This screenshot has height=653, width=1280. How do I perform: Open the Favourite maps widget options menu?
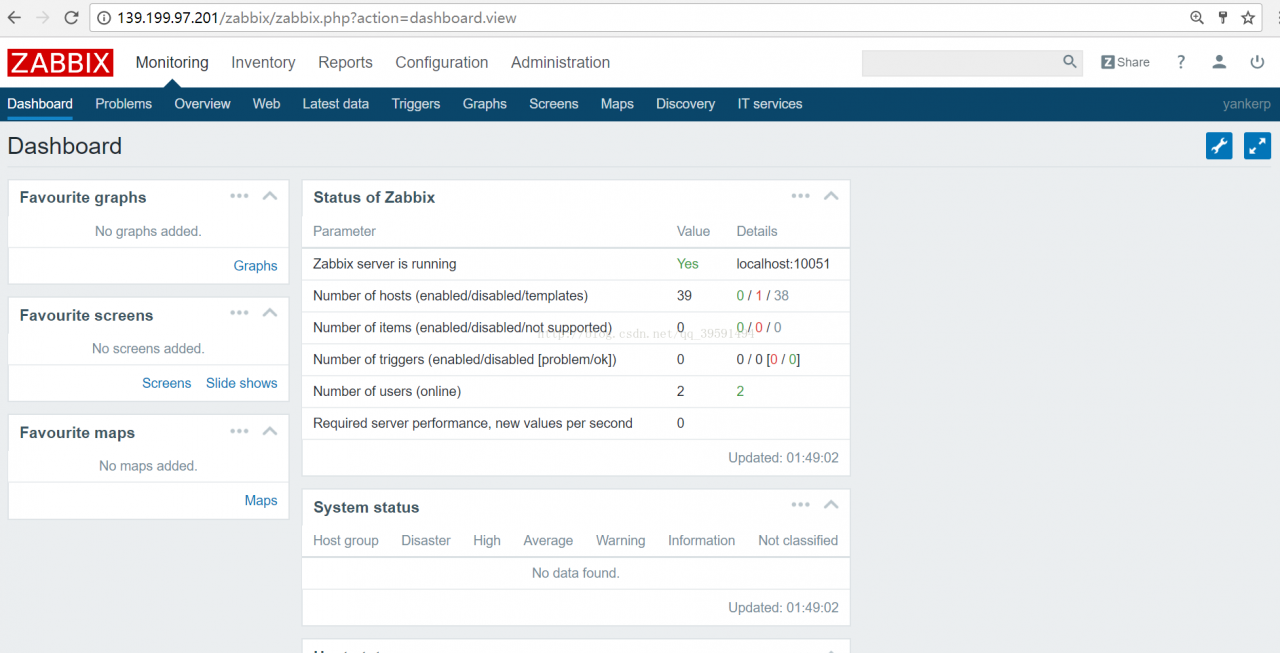[239, 431]
